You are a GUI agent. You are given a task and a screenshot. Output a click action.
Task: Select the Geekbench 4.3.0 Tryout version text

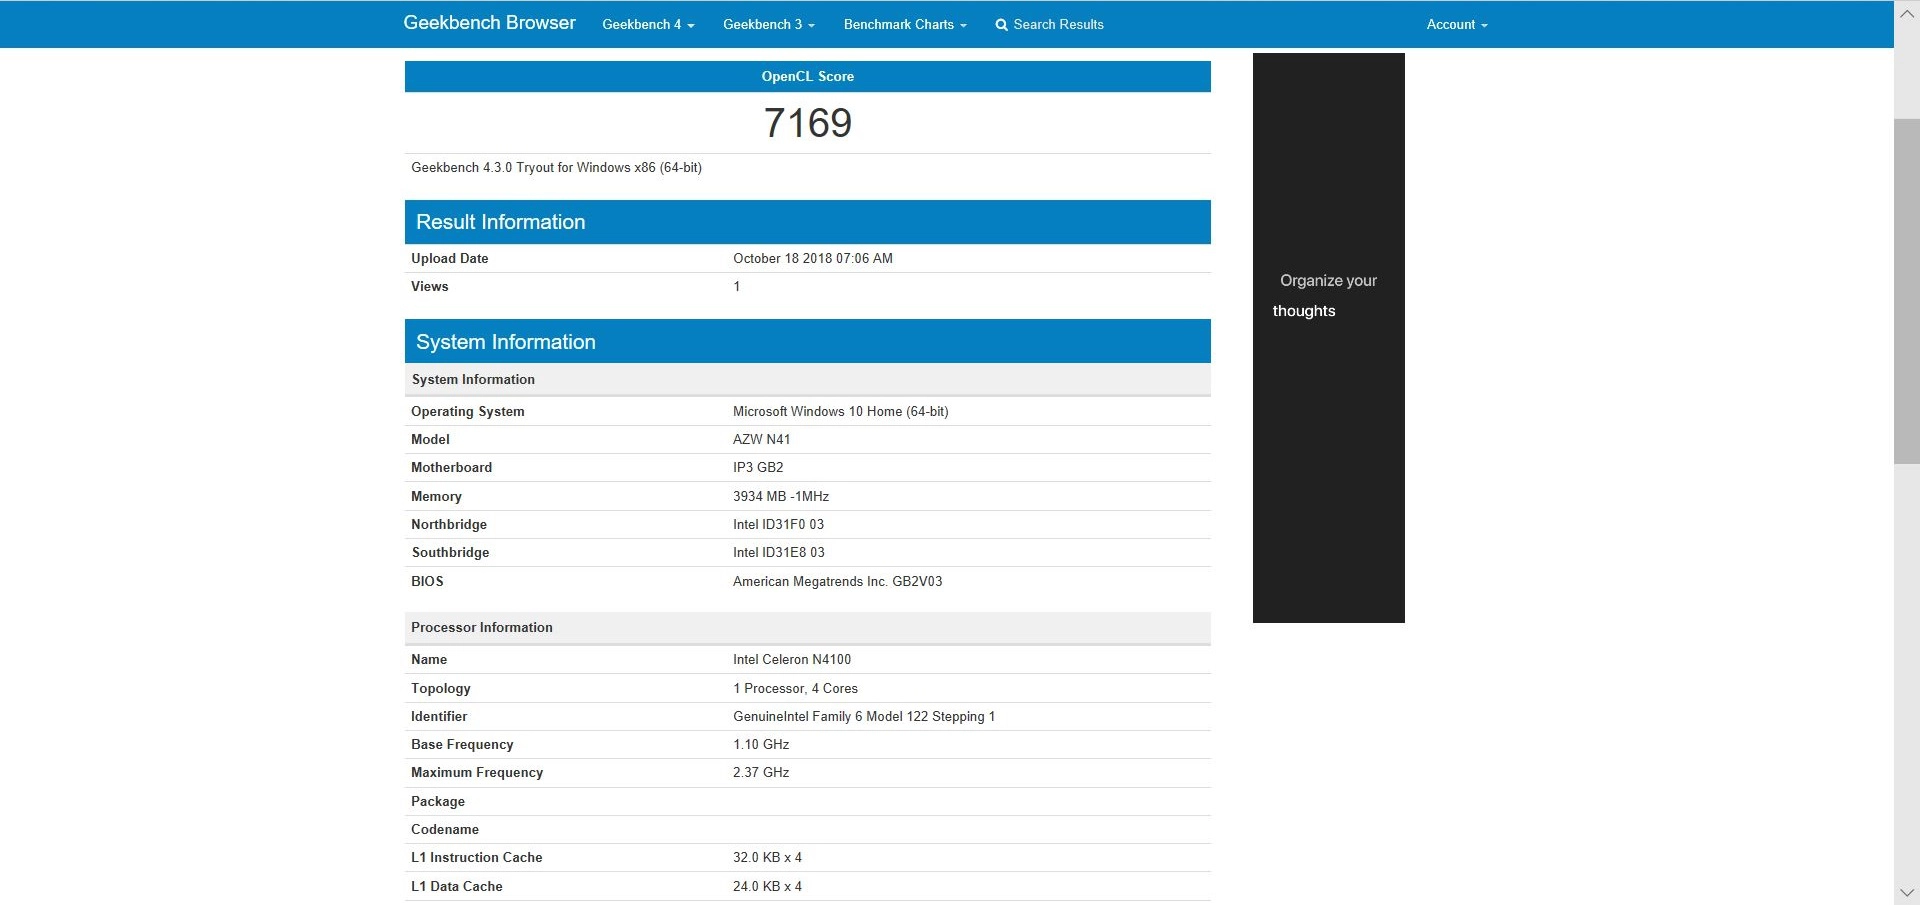[x=556, y=167]
